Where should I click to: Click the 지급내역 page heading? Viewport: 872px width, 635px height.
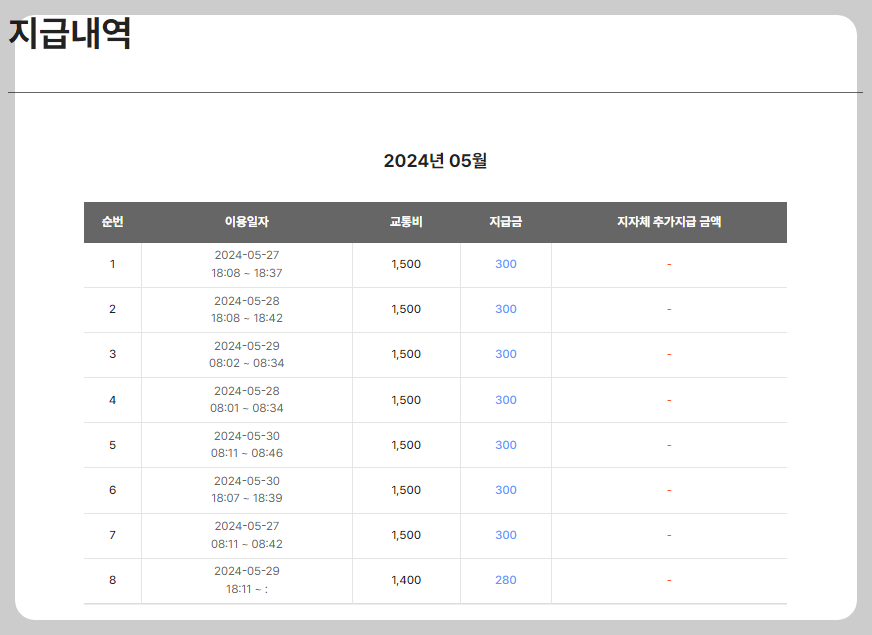(70, 34)
